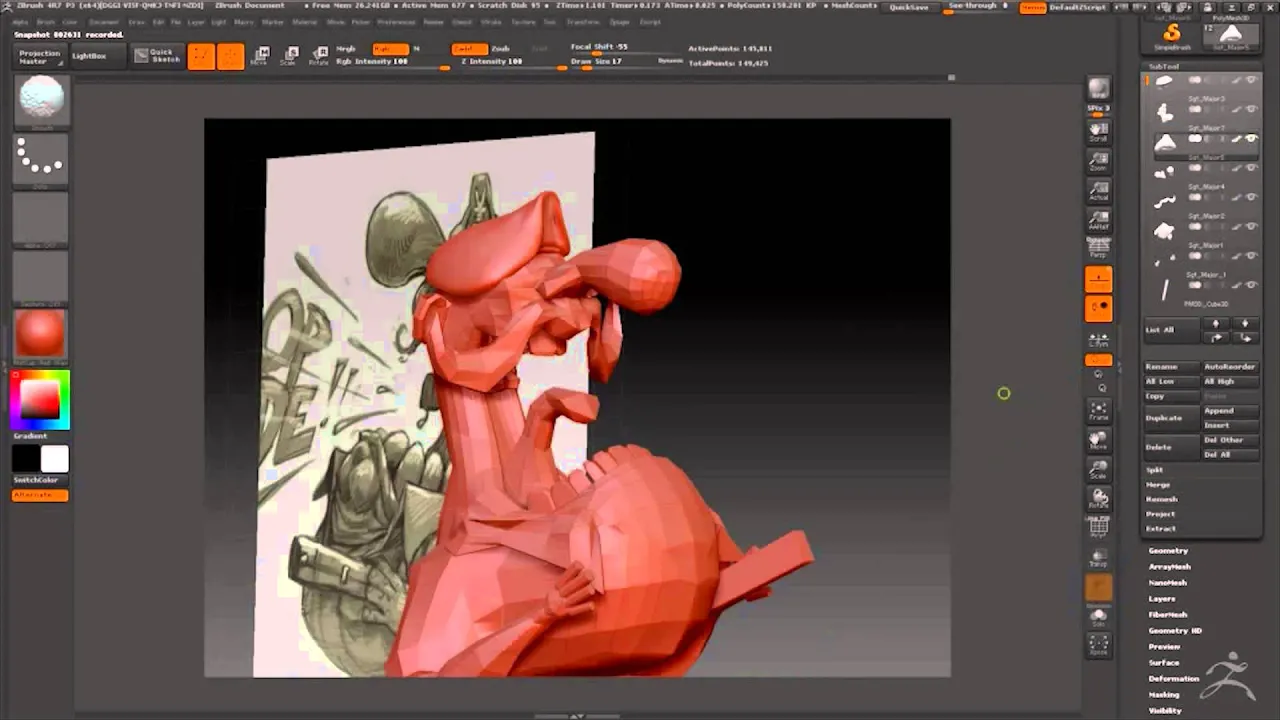Click the Xpose icon
The width and height of the screenshot is (1280, 720).
coord(1098,646)
